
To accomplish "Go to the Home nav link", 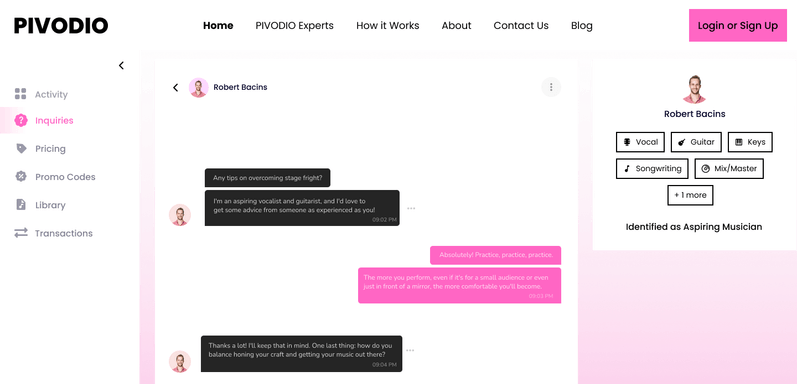I will (218, 25).
